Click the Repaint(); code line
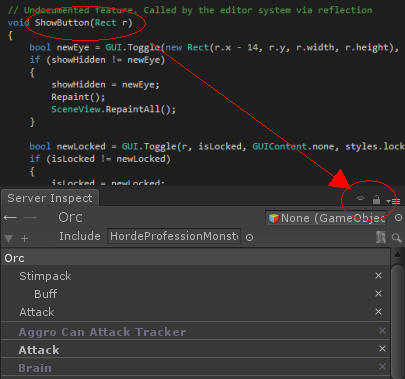405x379 pixels. click(78, 97)
